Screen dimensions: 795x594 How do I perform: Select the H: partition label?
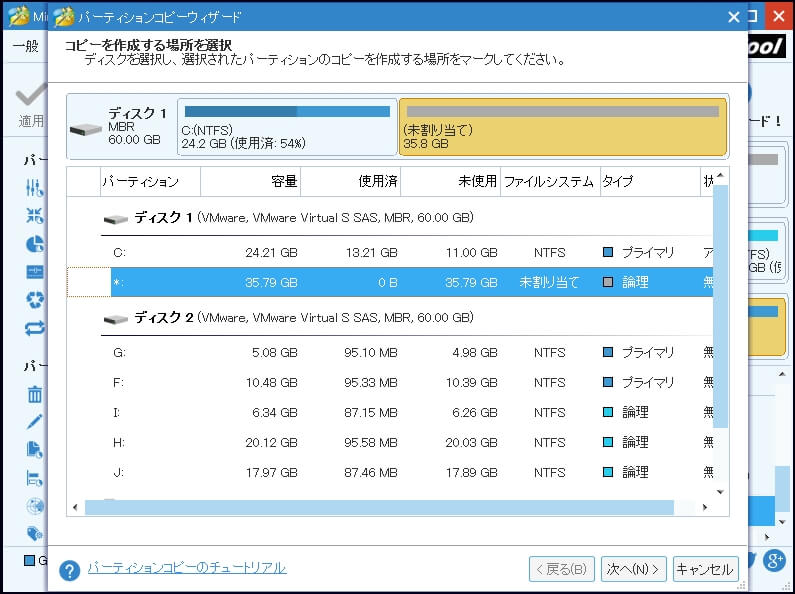tap(119, 442)
